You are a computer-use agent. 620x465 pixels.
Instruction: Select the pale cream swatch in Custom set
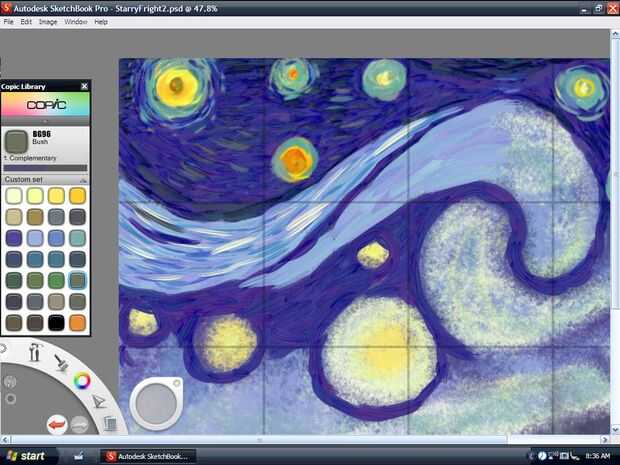pyautogui.click(x=14, y=196)
